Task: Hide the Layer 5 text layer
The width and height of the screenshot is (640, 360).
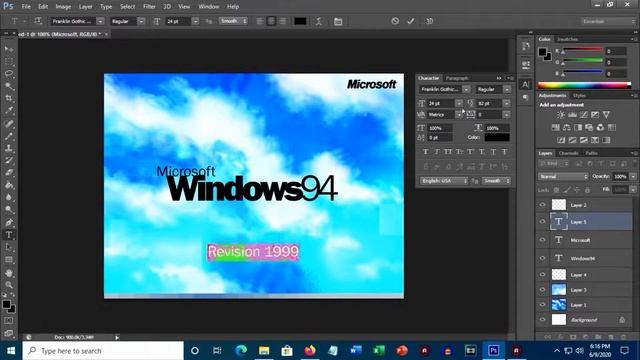Action: (x=542, y=222)
